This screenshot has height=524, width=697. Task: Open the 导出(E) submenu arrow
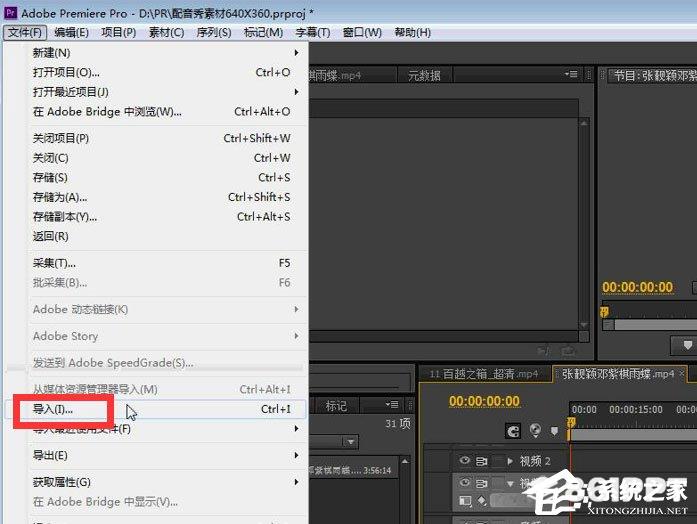pyautogui.click(x=296, y=455)
